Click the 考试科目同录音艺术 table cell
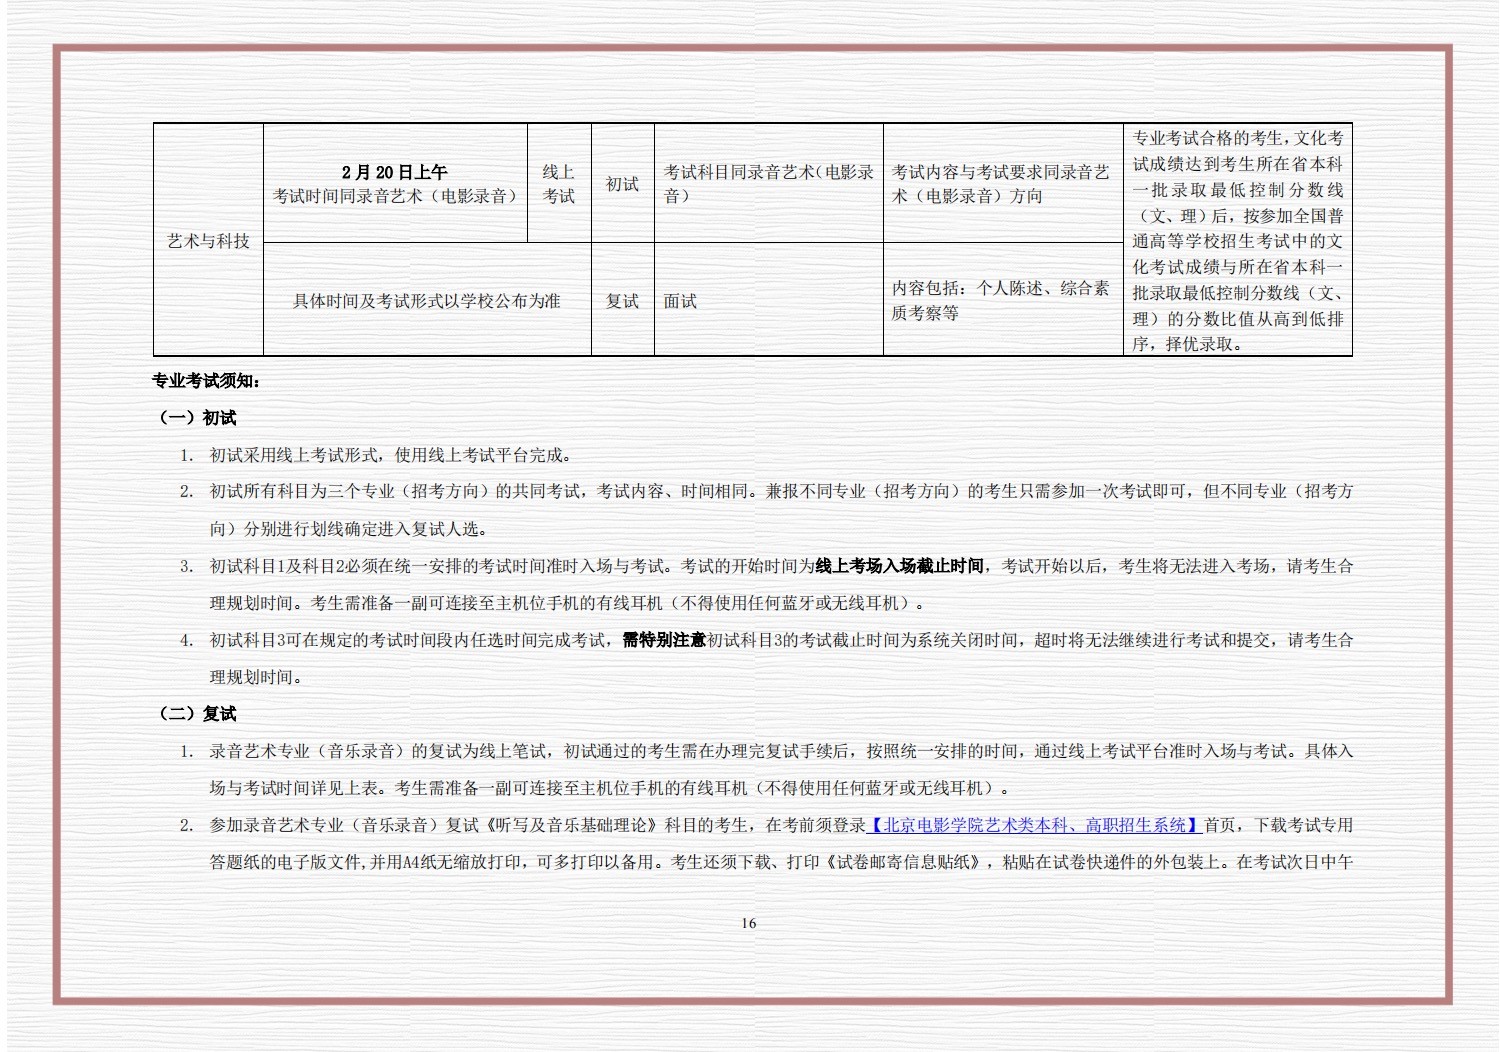The height and width of the screenshot is (1052, 1500). (x=768, y=184)
